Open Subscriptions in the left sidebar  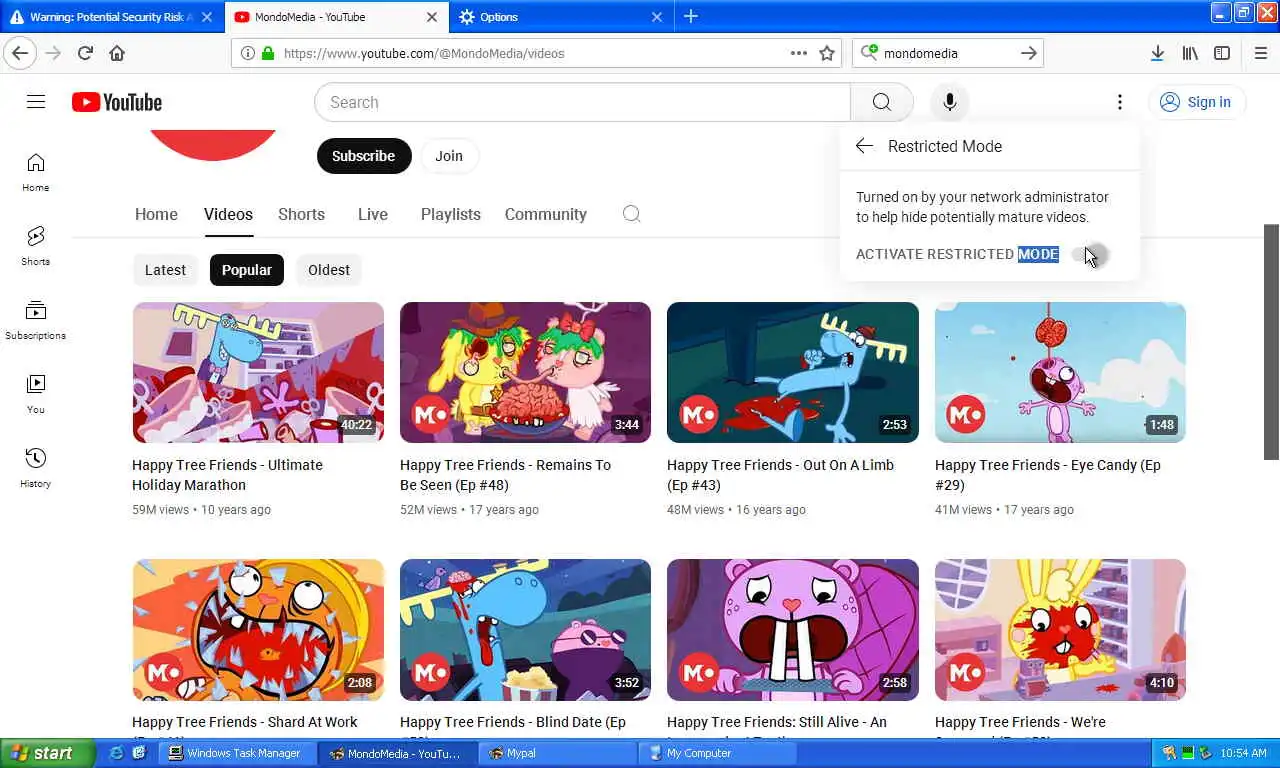36,320
